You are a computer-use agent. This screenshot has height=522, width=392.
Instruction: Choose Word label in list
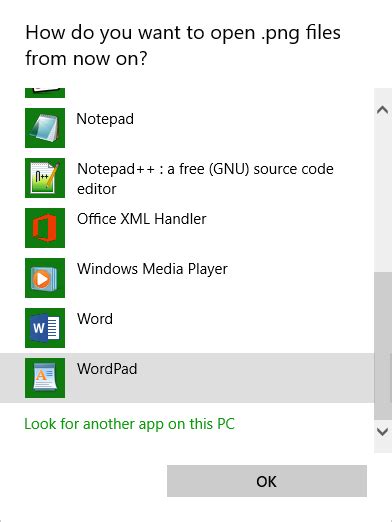click(x=95, y=319)
